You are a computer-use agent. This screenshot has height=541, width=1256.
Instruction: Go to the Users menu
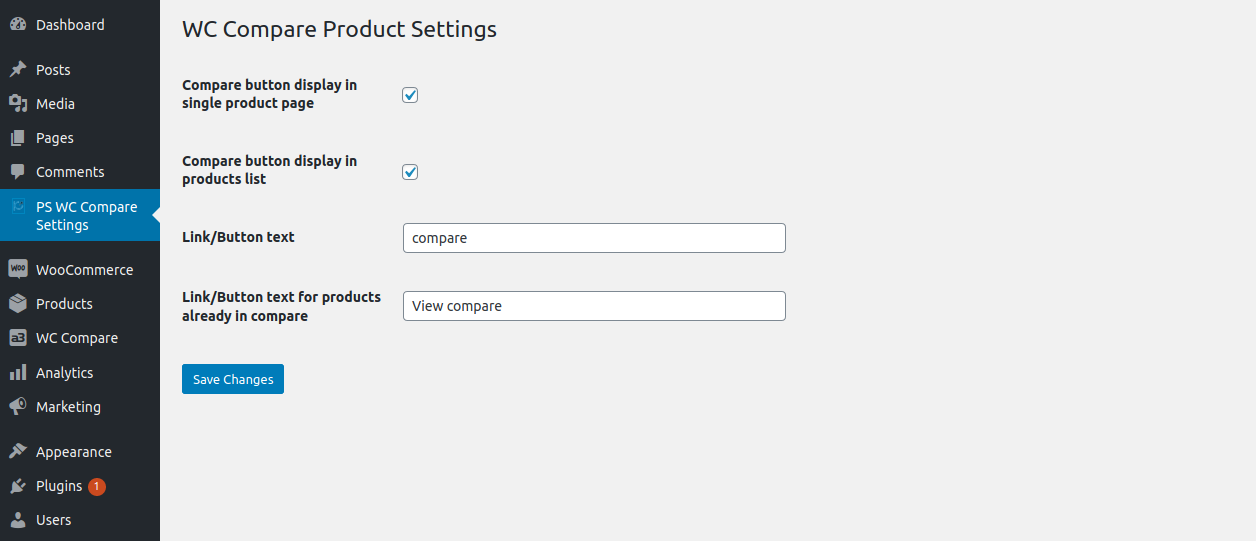(53, 520)
